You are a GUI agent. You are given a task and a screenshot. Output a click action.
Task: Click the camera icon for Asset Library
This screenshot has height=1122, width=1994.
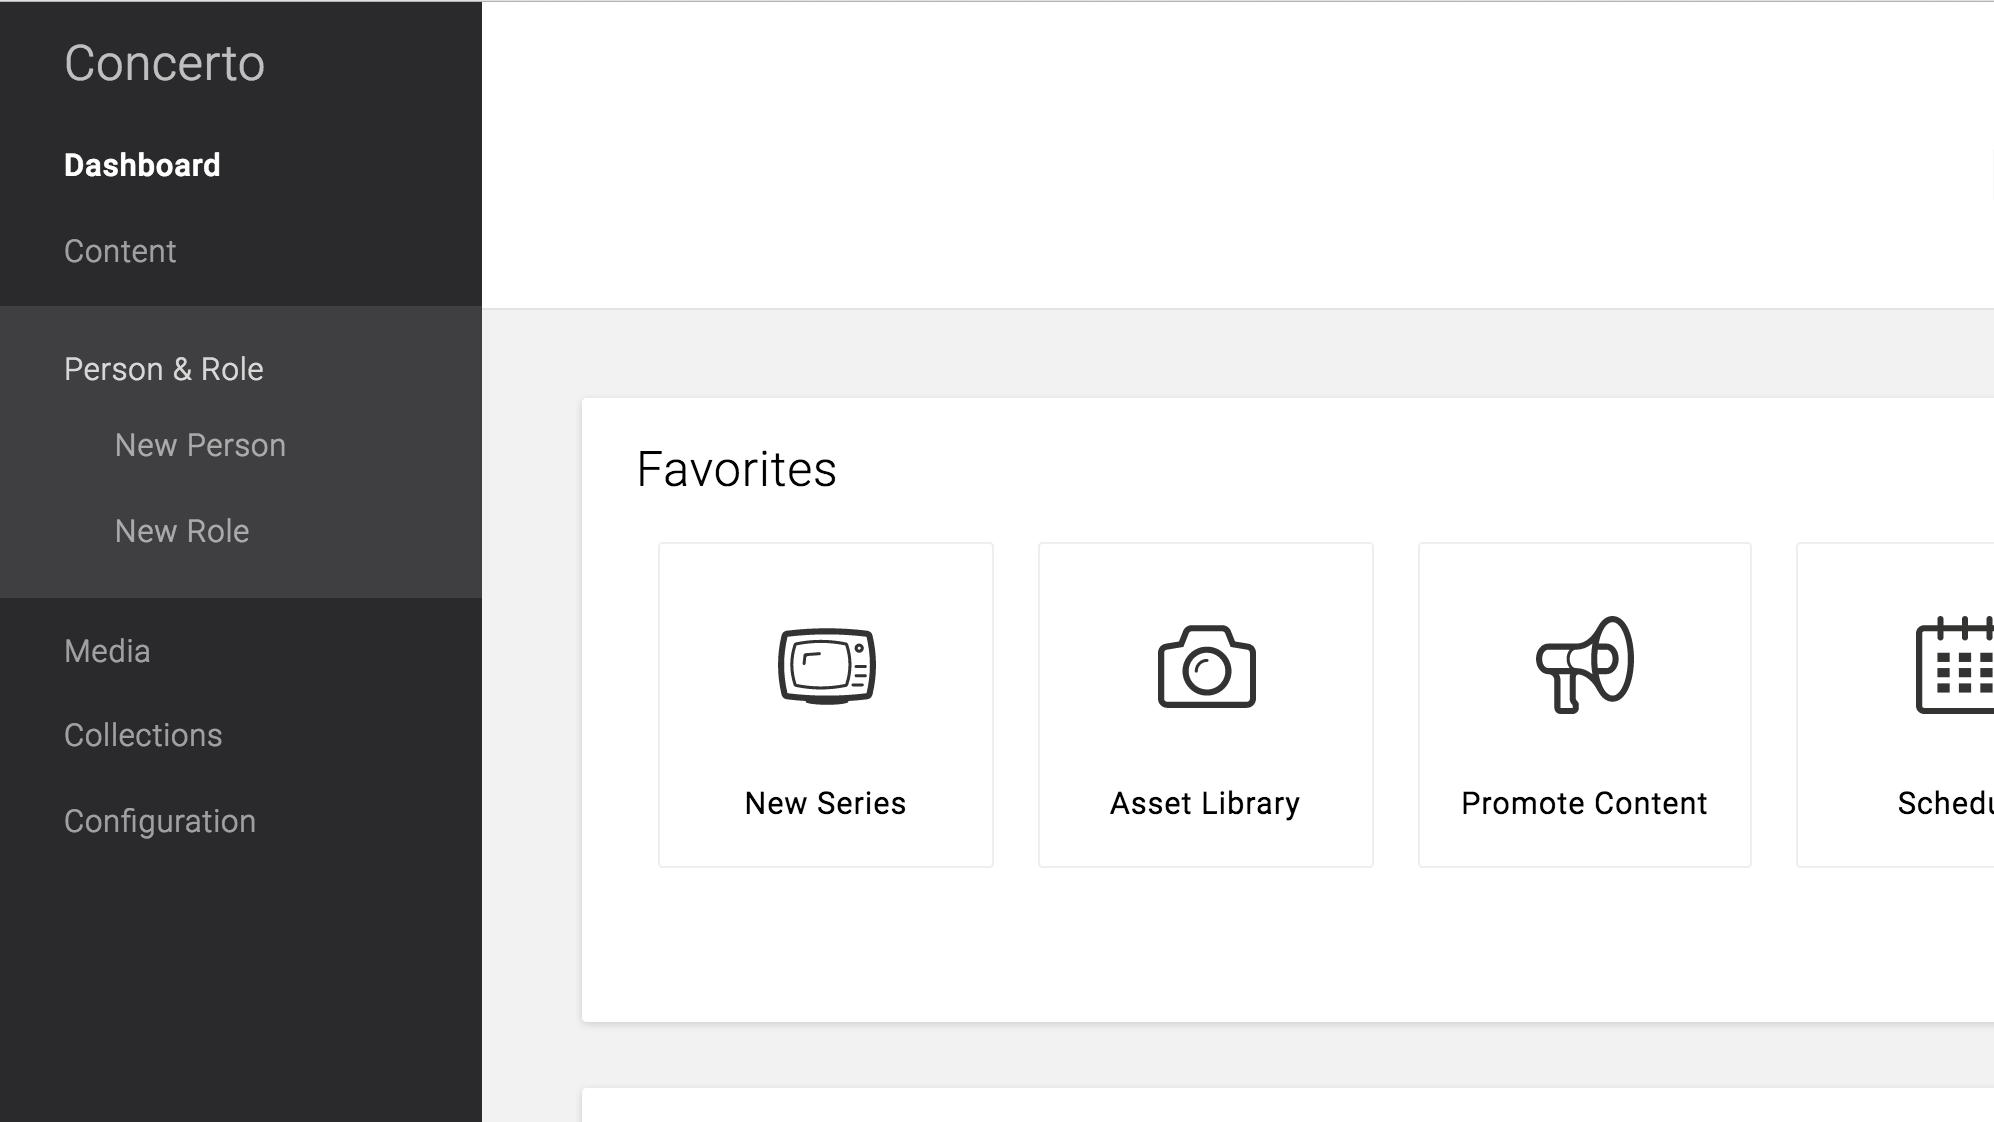click(1206, 667)
